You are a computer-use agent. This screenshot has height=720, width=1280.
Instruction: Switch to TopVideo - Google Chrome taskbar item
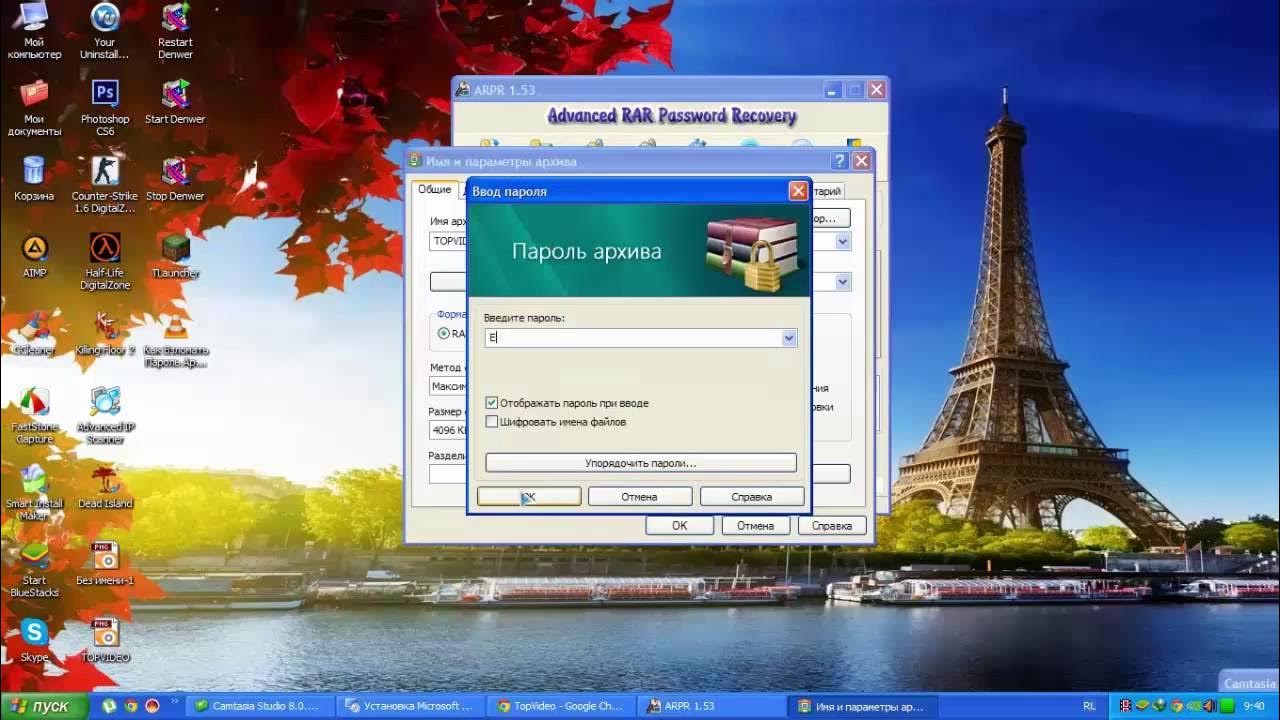coord(561,706)
